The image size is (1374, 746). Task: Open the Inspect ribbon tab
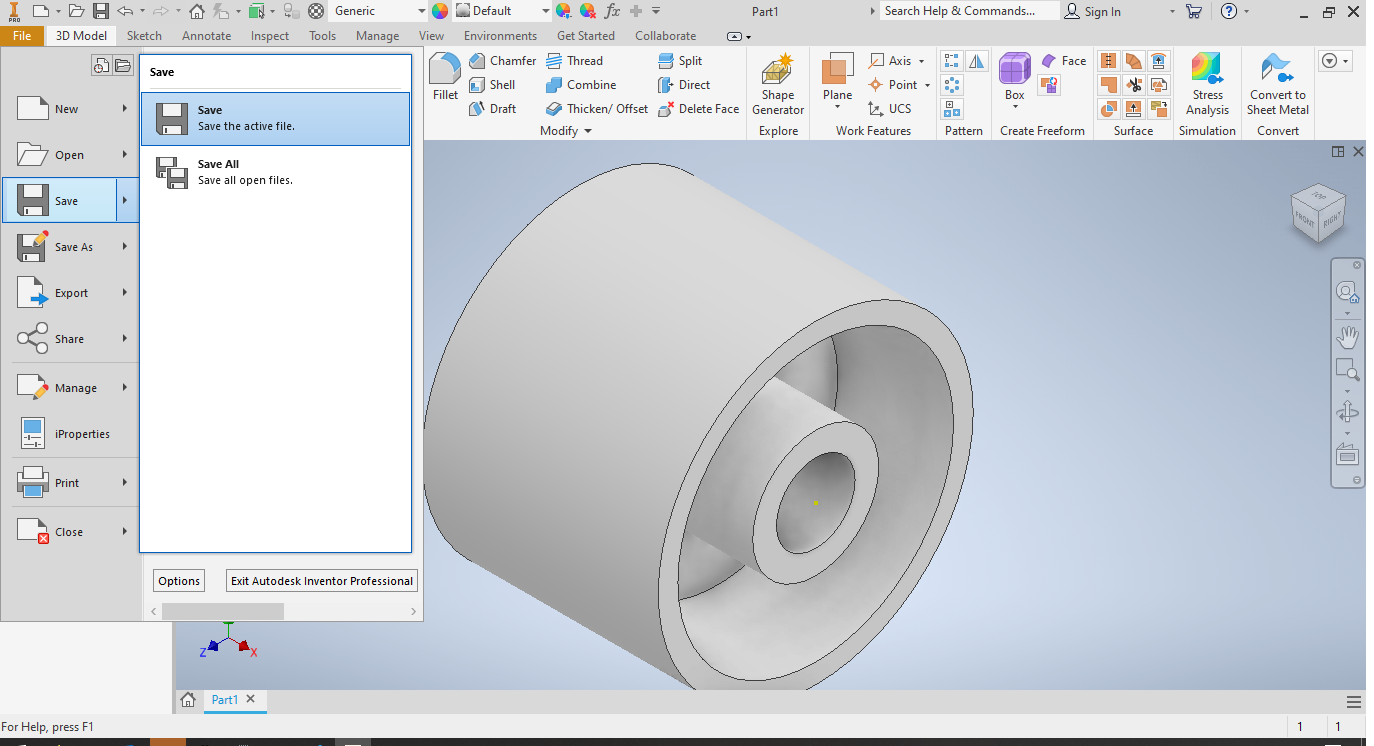coord(270,35)
